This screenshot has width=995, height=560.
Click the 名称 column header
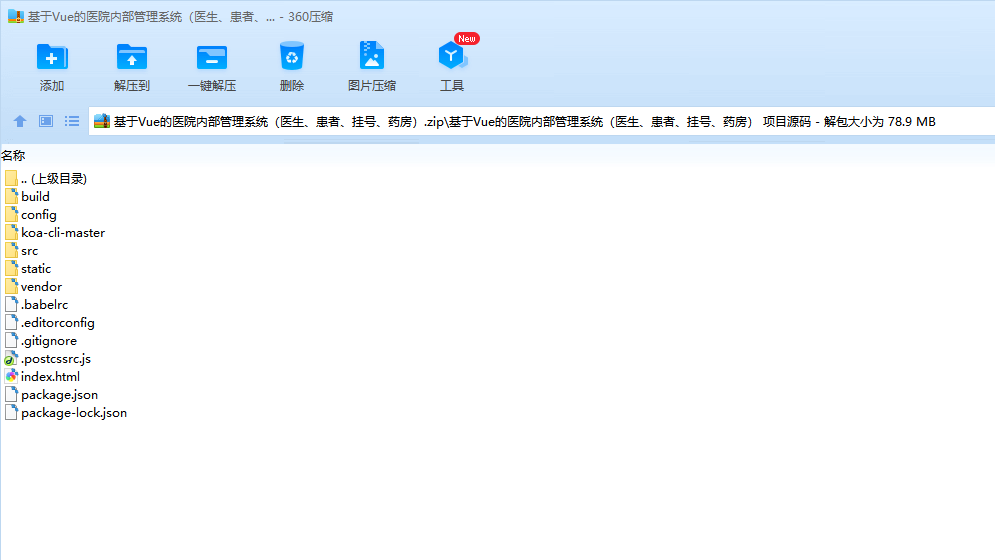(13, 156)
